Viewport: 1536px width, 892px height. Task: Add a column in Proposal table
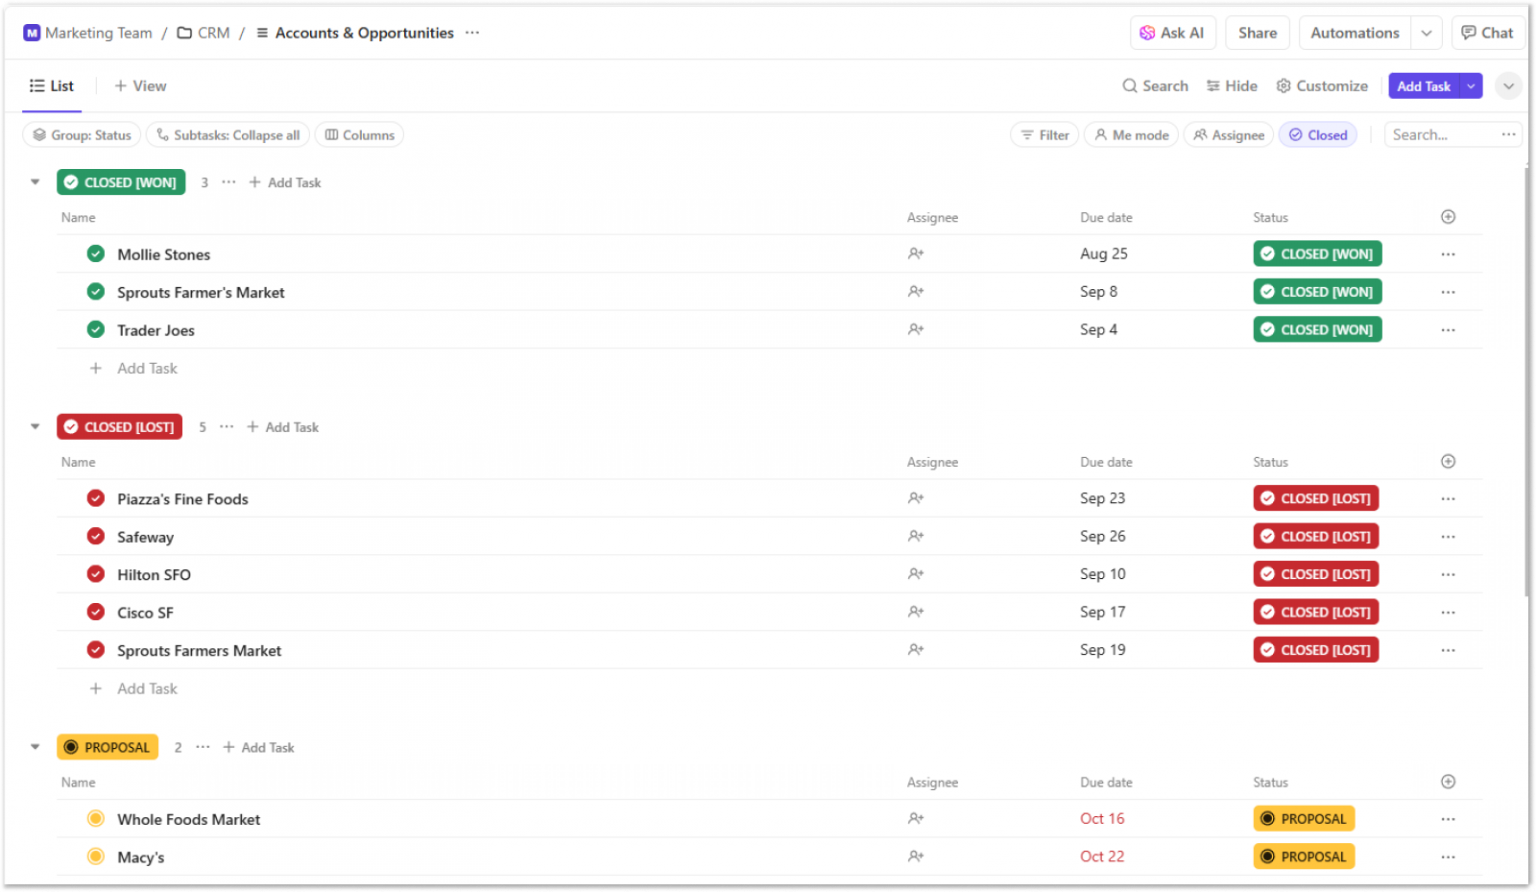[1448, 782]
